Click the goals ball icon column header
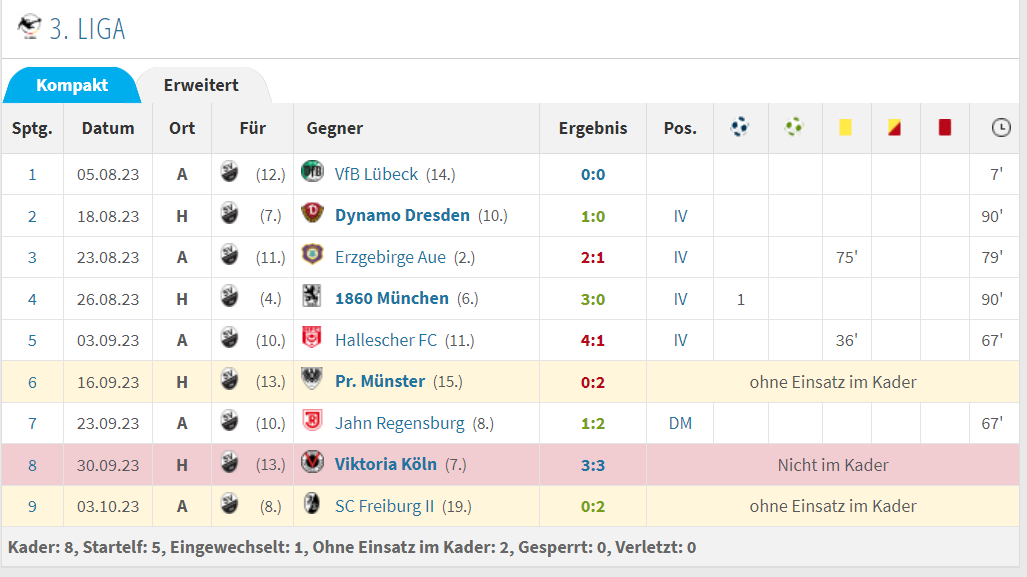Image resolution: width=1027 pixels, height=577 pixels. 739,126
